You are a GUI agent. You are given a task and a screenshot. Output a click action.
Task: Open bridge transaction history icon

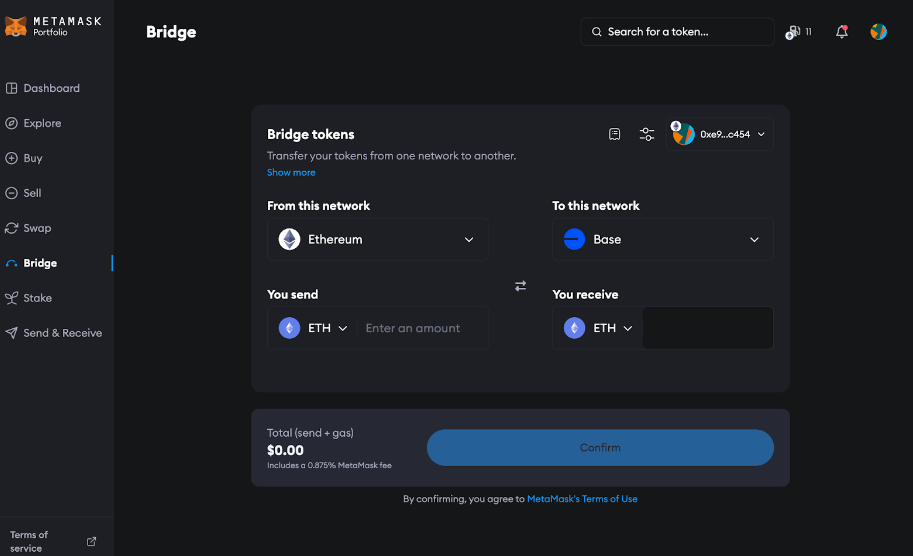(614, 134)
